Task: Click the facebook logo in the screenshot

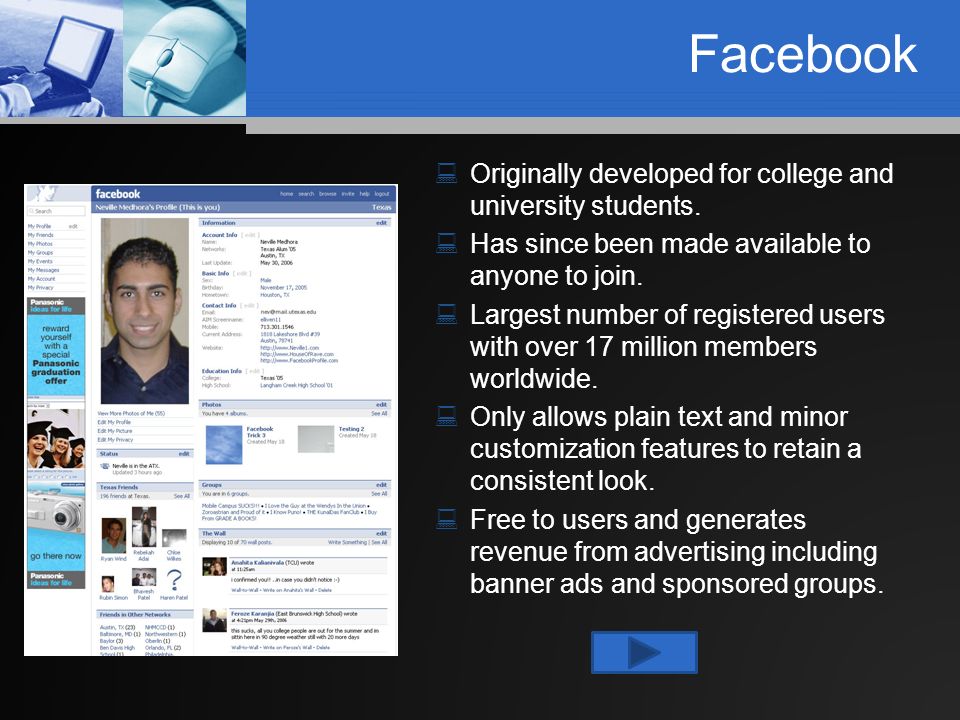Action: [x=118, y=194]
